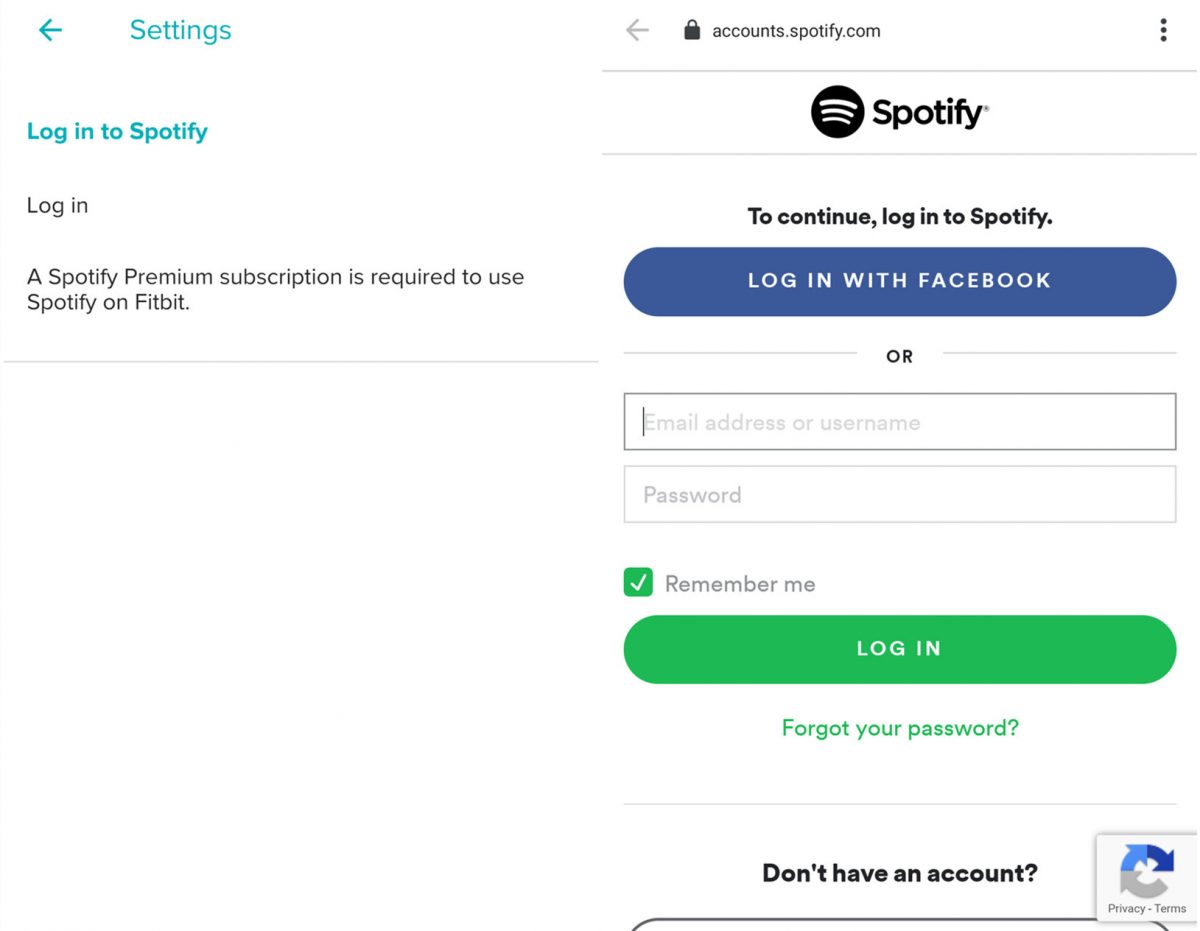This screenshot has width=1200, height=931.
Task: Open the Log in to Spotify section
Action: 117,131
